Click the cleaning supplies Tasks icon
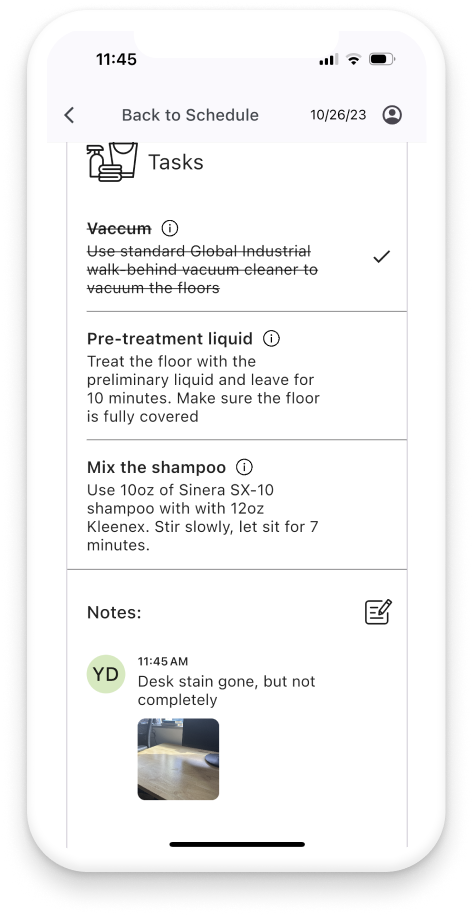The height and width of the screenshot is (916, 472). [112, 161]
